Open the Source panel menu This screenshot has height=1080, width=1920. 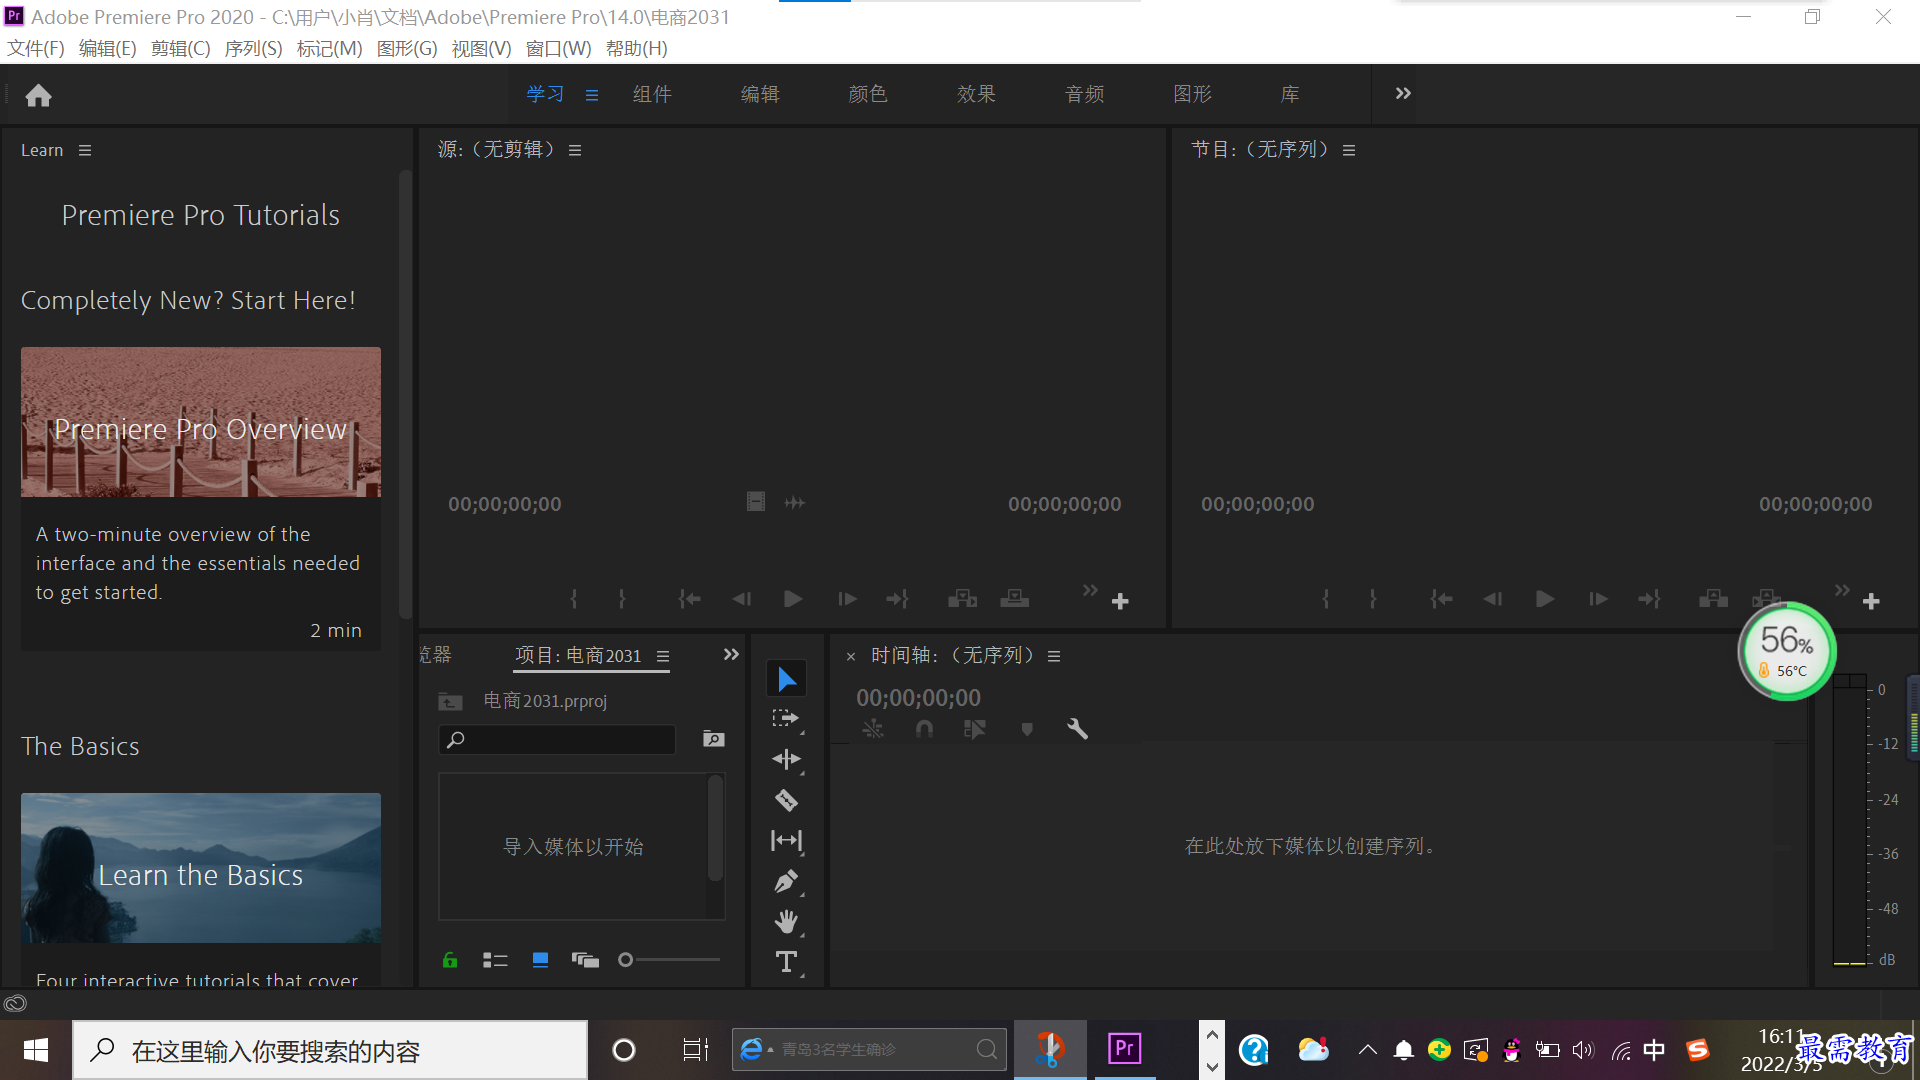pyautogui.click(x=575, y=150)
